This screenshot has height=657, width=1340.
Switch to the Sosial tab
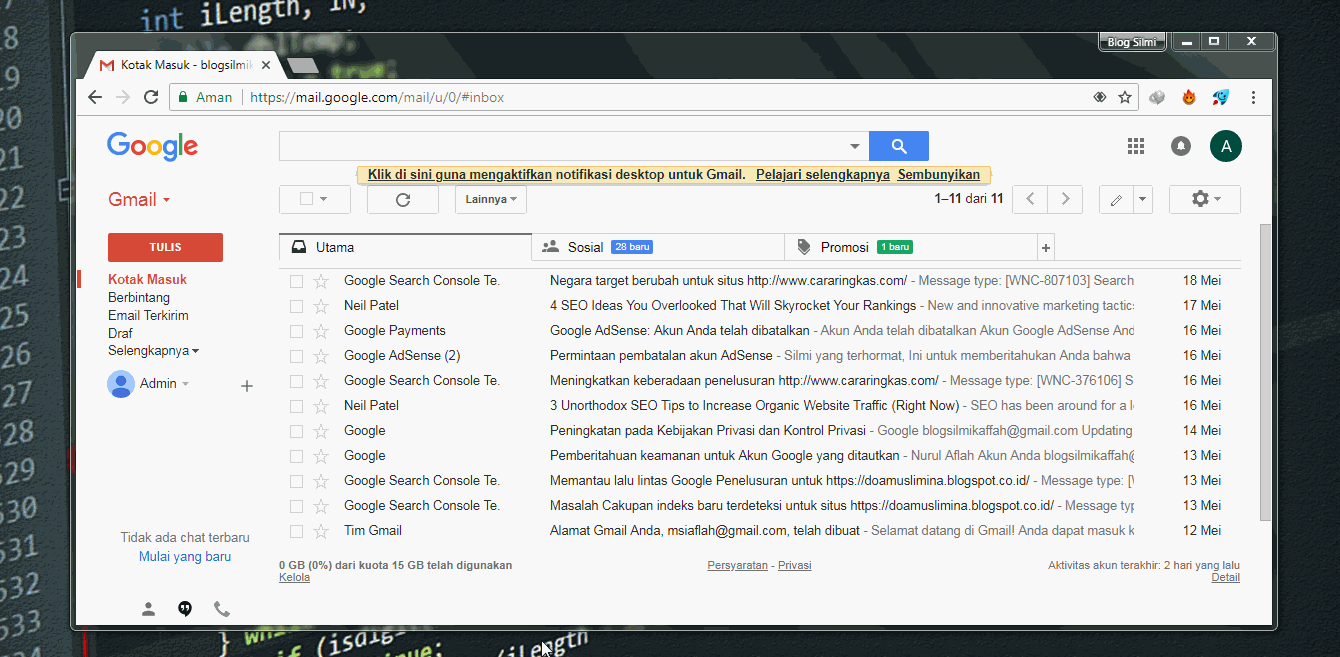tap(658, 247)
